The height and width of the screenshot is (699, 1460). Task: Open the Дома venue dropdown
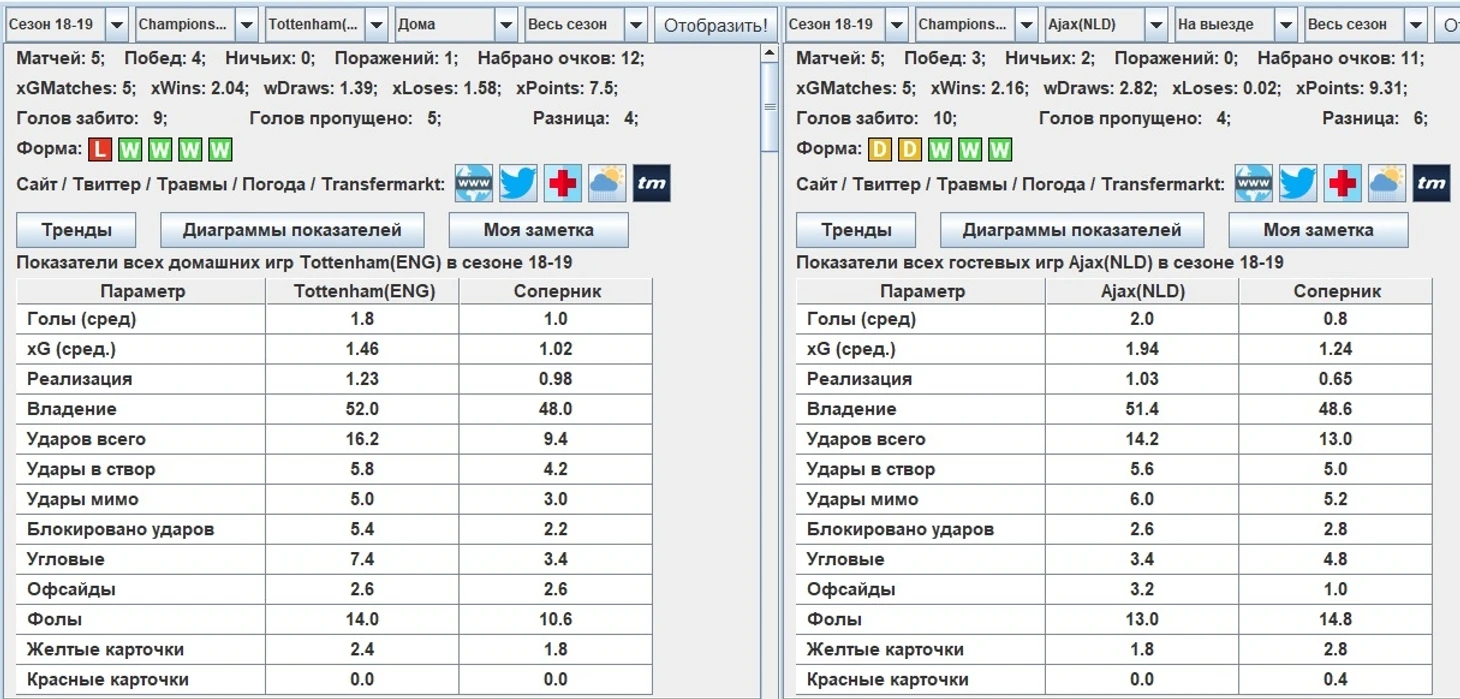[456, 24]
